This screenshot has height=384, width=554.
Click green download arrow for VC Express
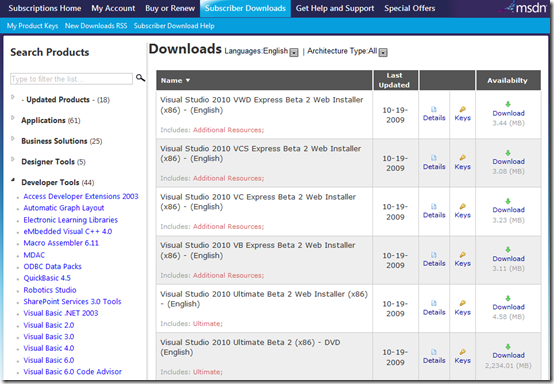point(508,201)
